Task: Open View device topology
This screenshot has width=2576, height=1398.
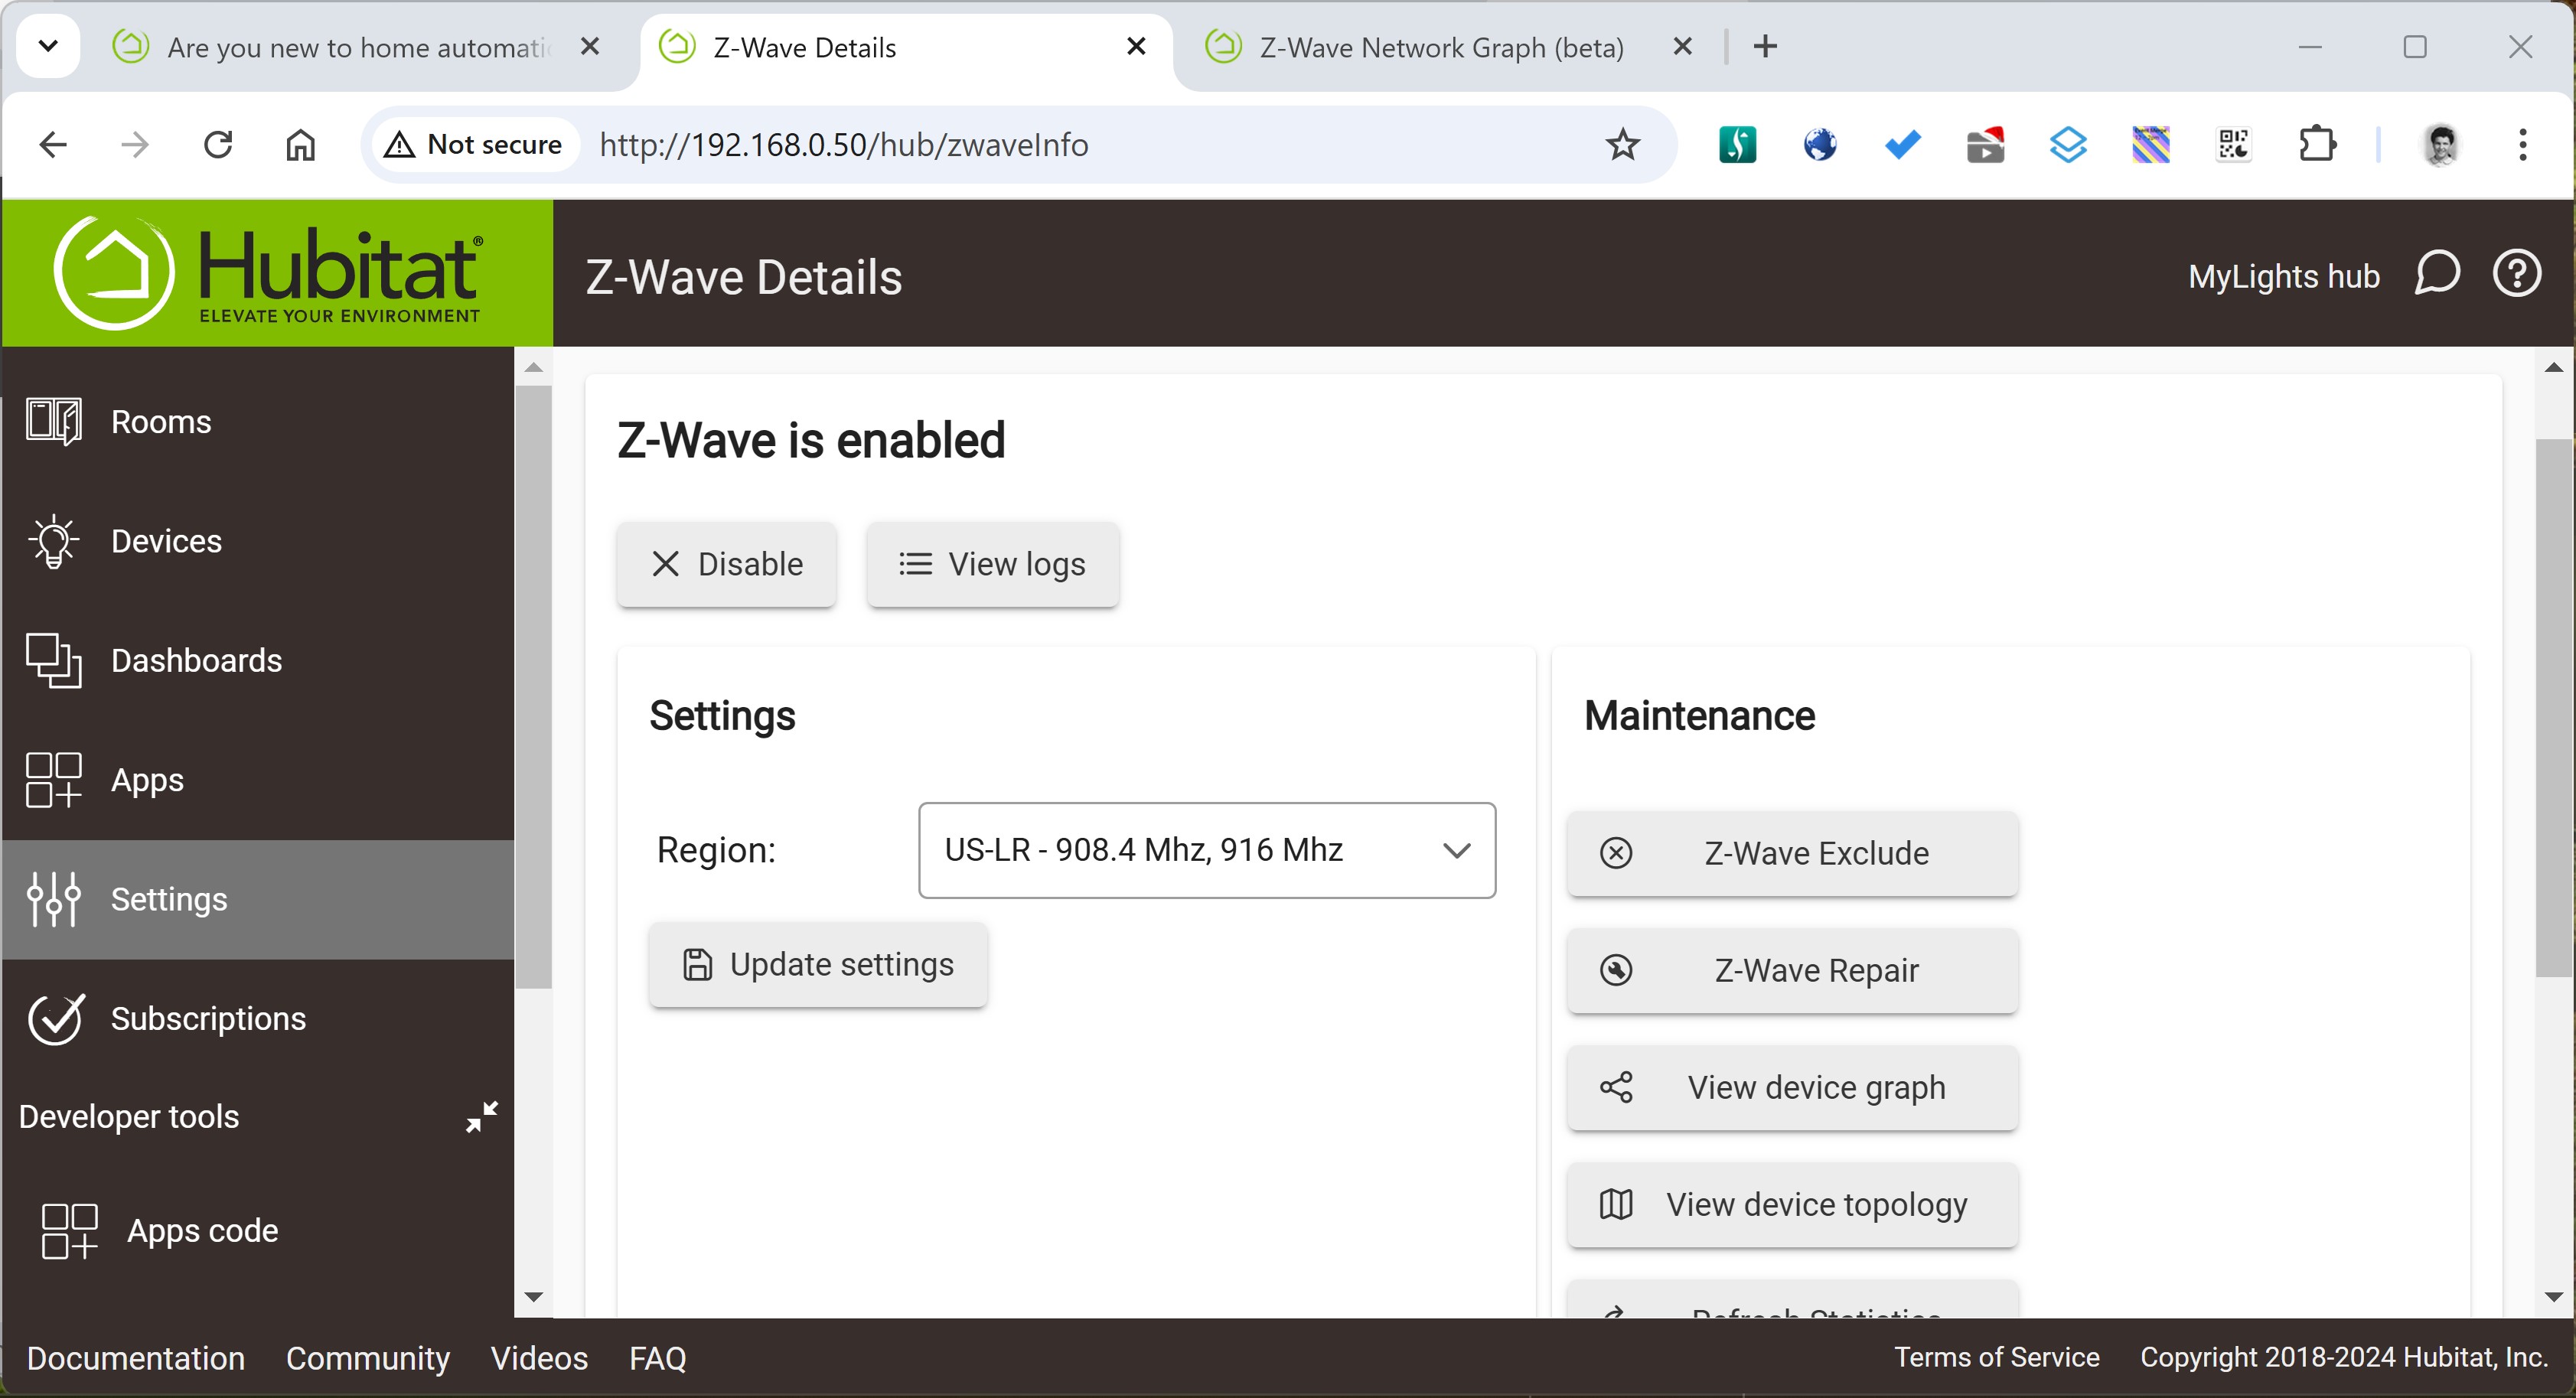Action: pyautogui.click(x=1793, y=1205)
